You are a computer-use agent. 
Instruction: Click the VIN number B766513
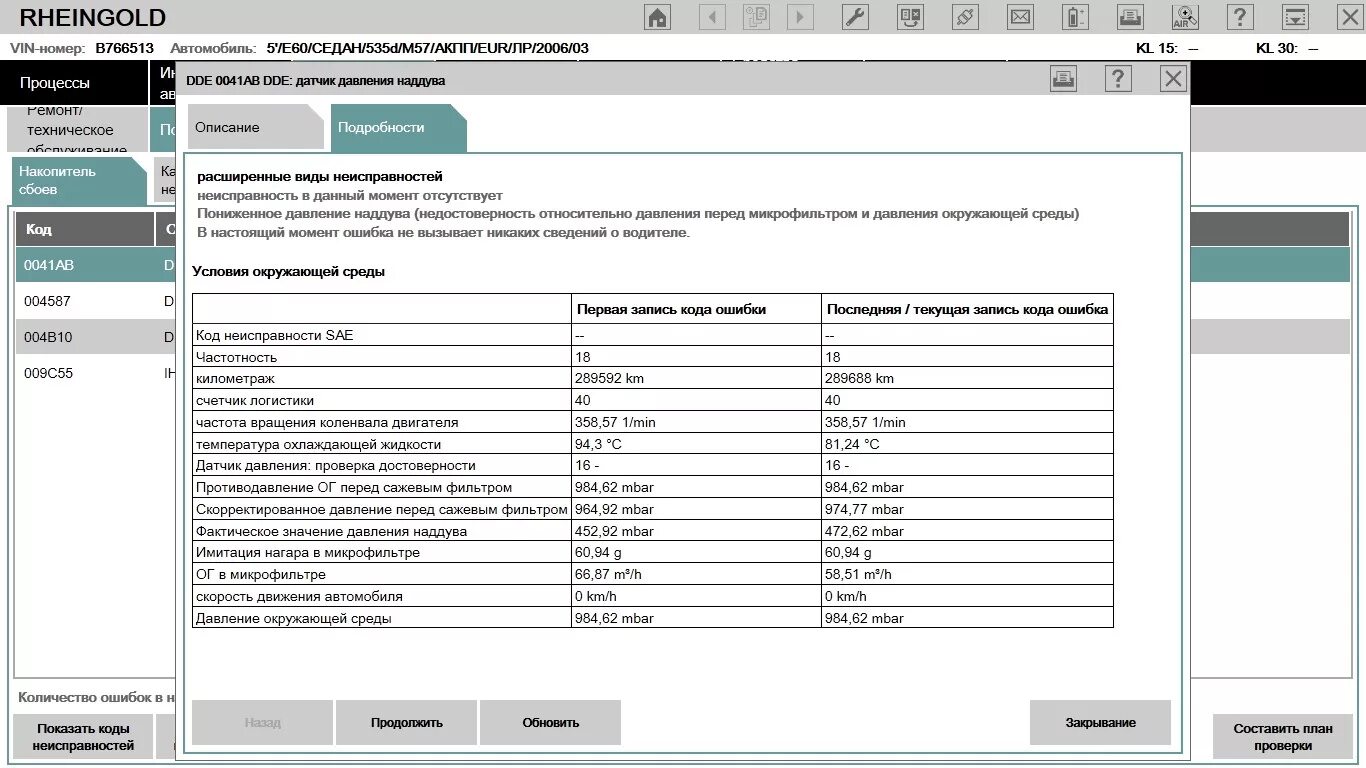pos(125,48)
